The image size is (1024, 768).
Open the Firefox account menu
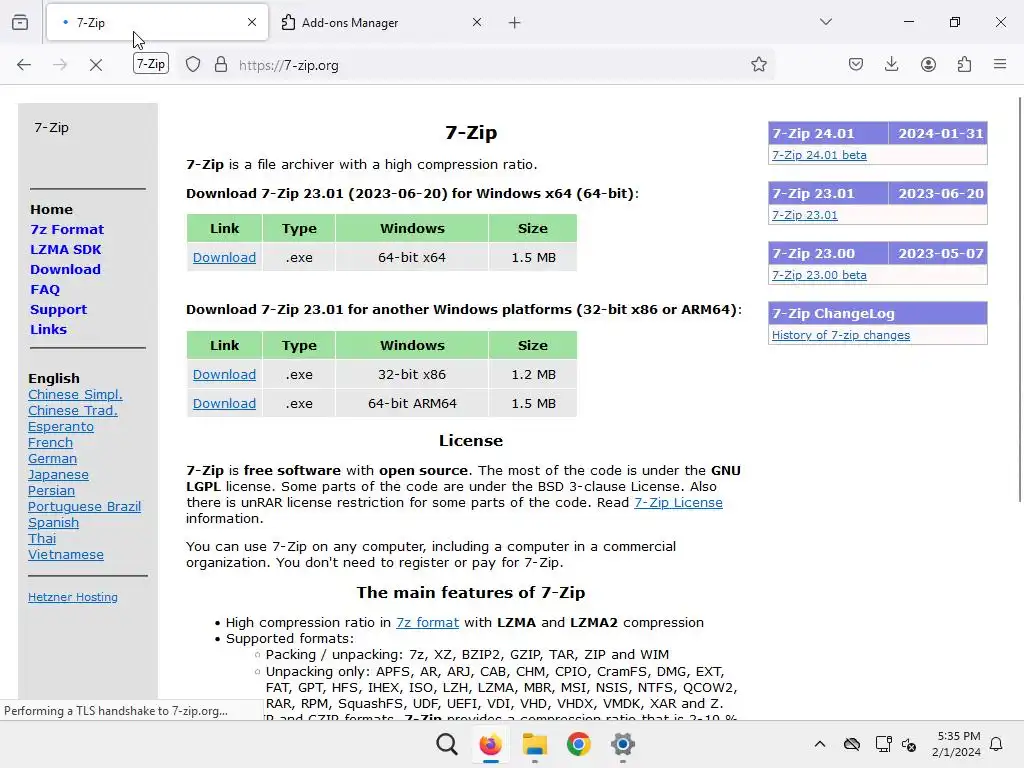[928, 65]
